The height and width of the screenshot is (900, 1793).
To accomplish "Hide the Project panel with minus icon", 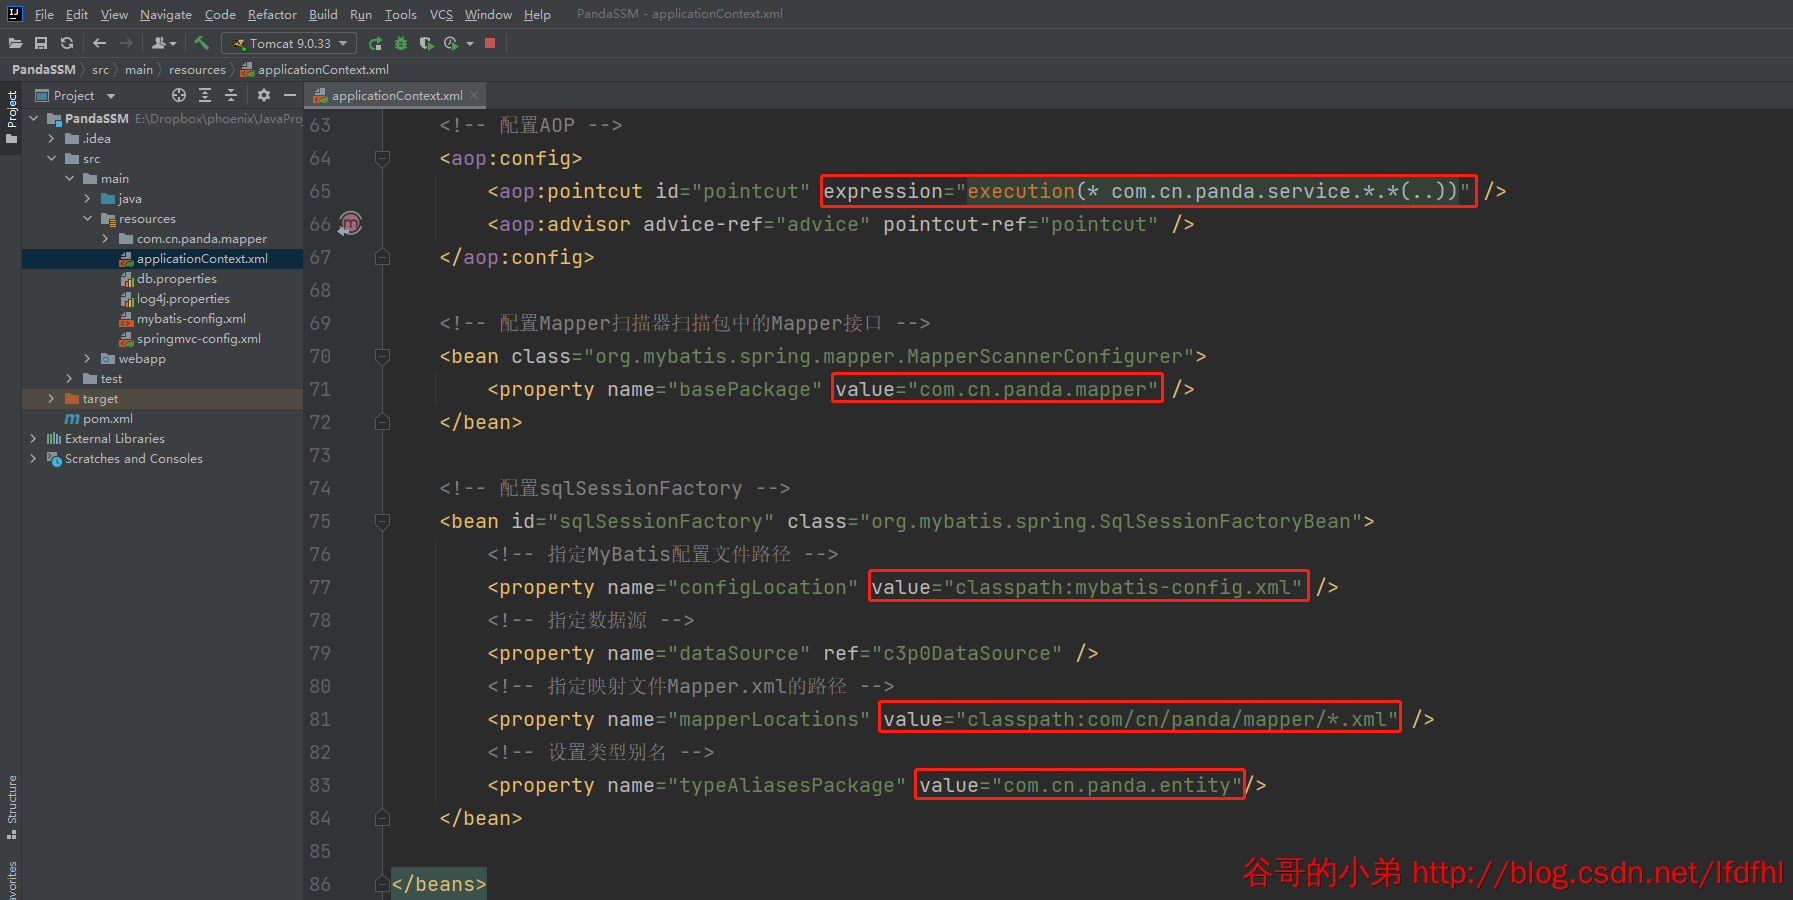I will tap(290, 95).
